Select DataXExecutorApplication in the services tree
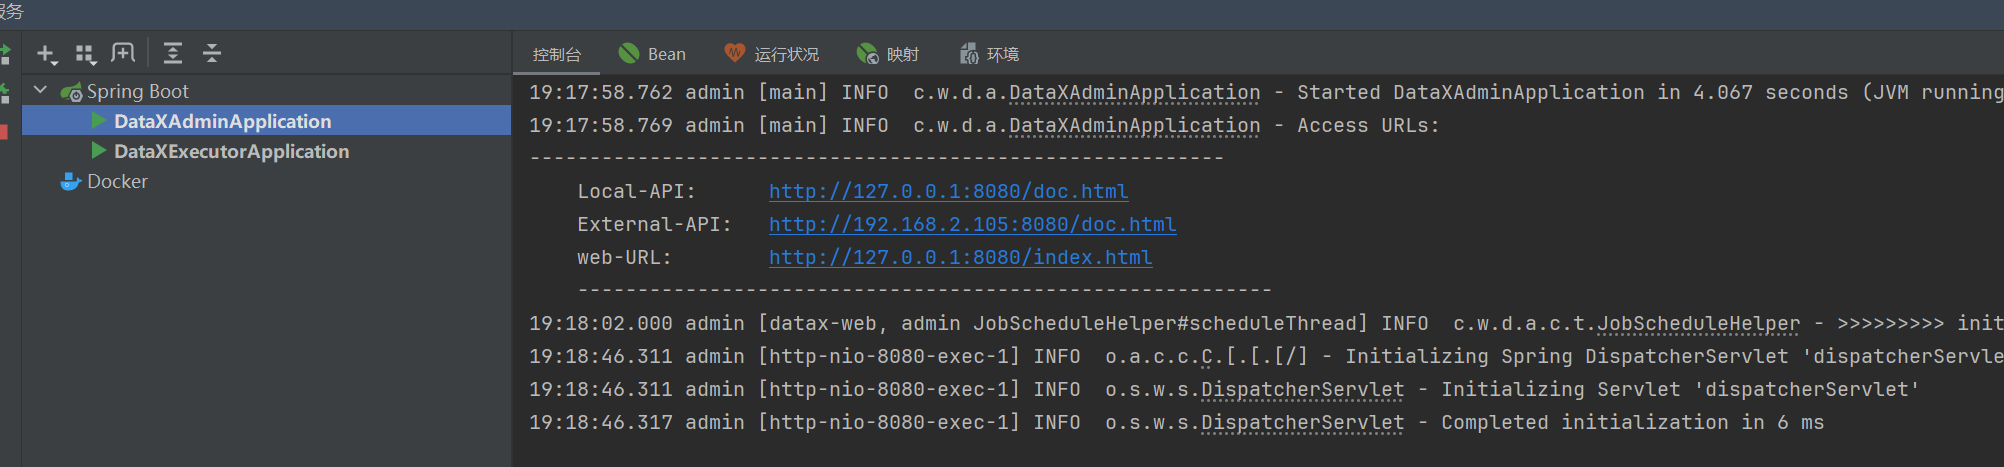The width and height of the screenshot is (2004, 467). 231,151
